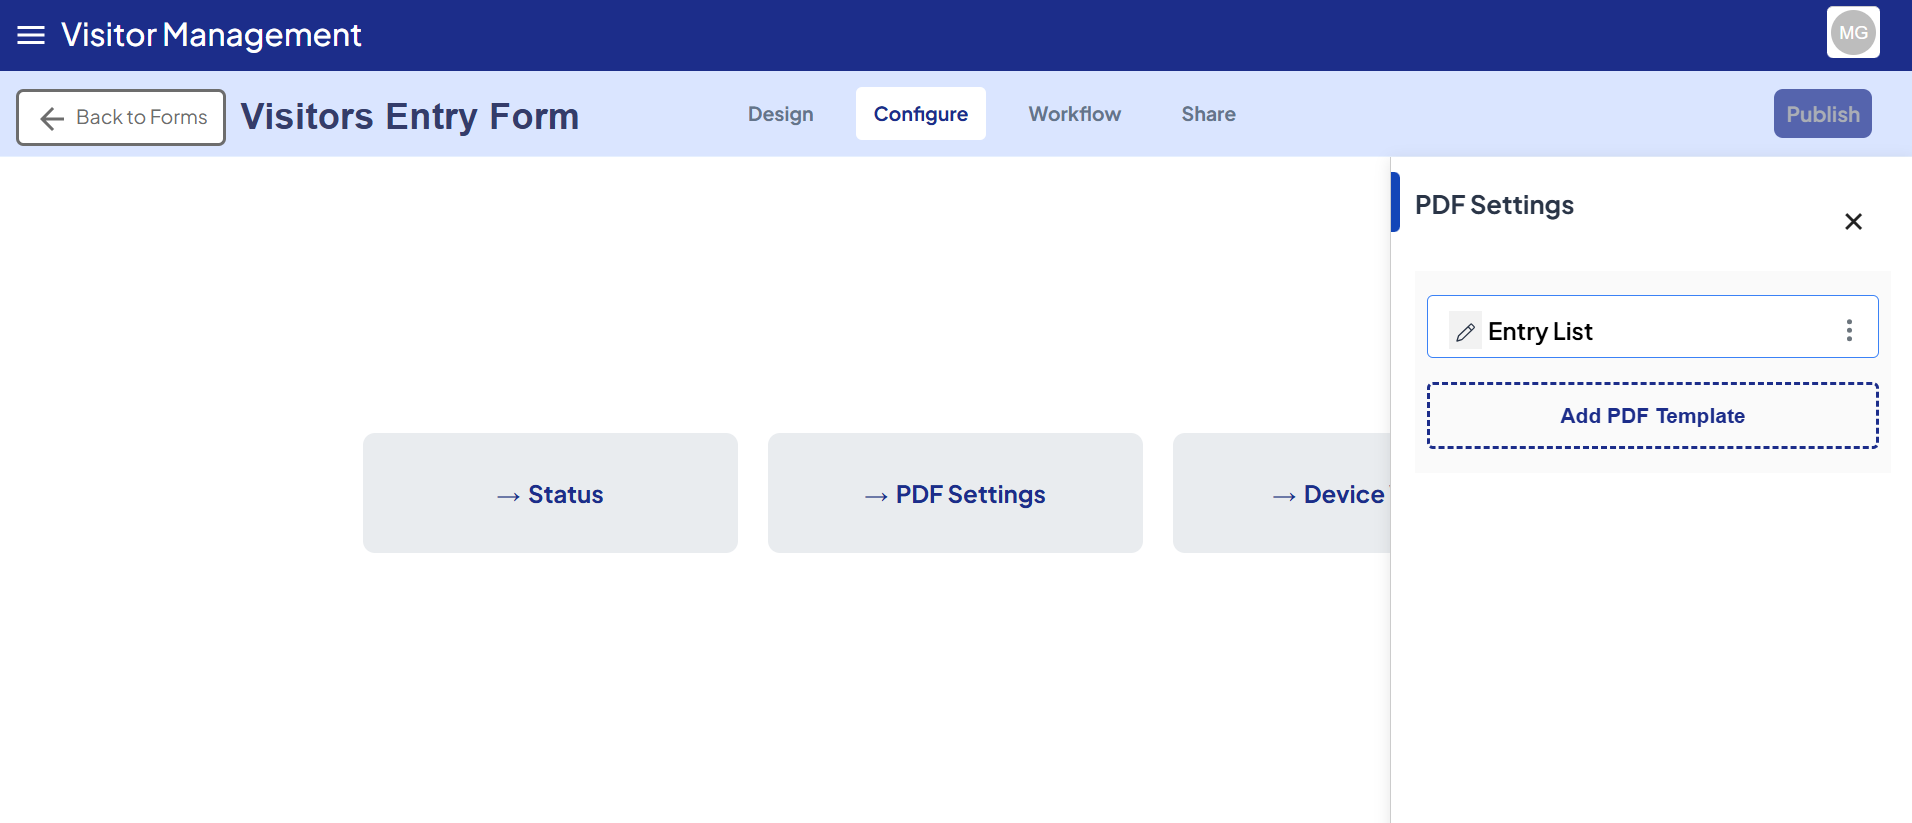
Task: Open the three-dot menu for Entry List
Action: [1849, 331]
